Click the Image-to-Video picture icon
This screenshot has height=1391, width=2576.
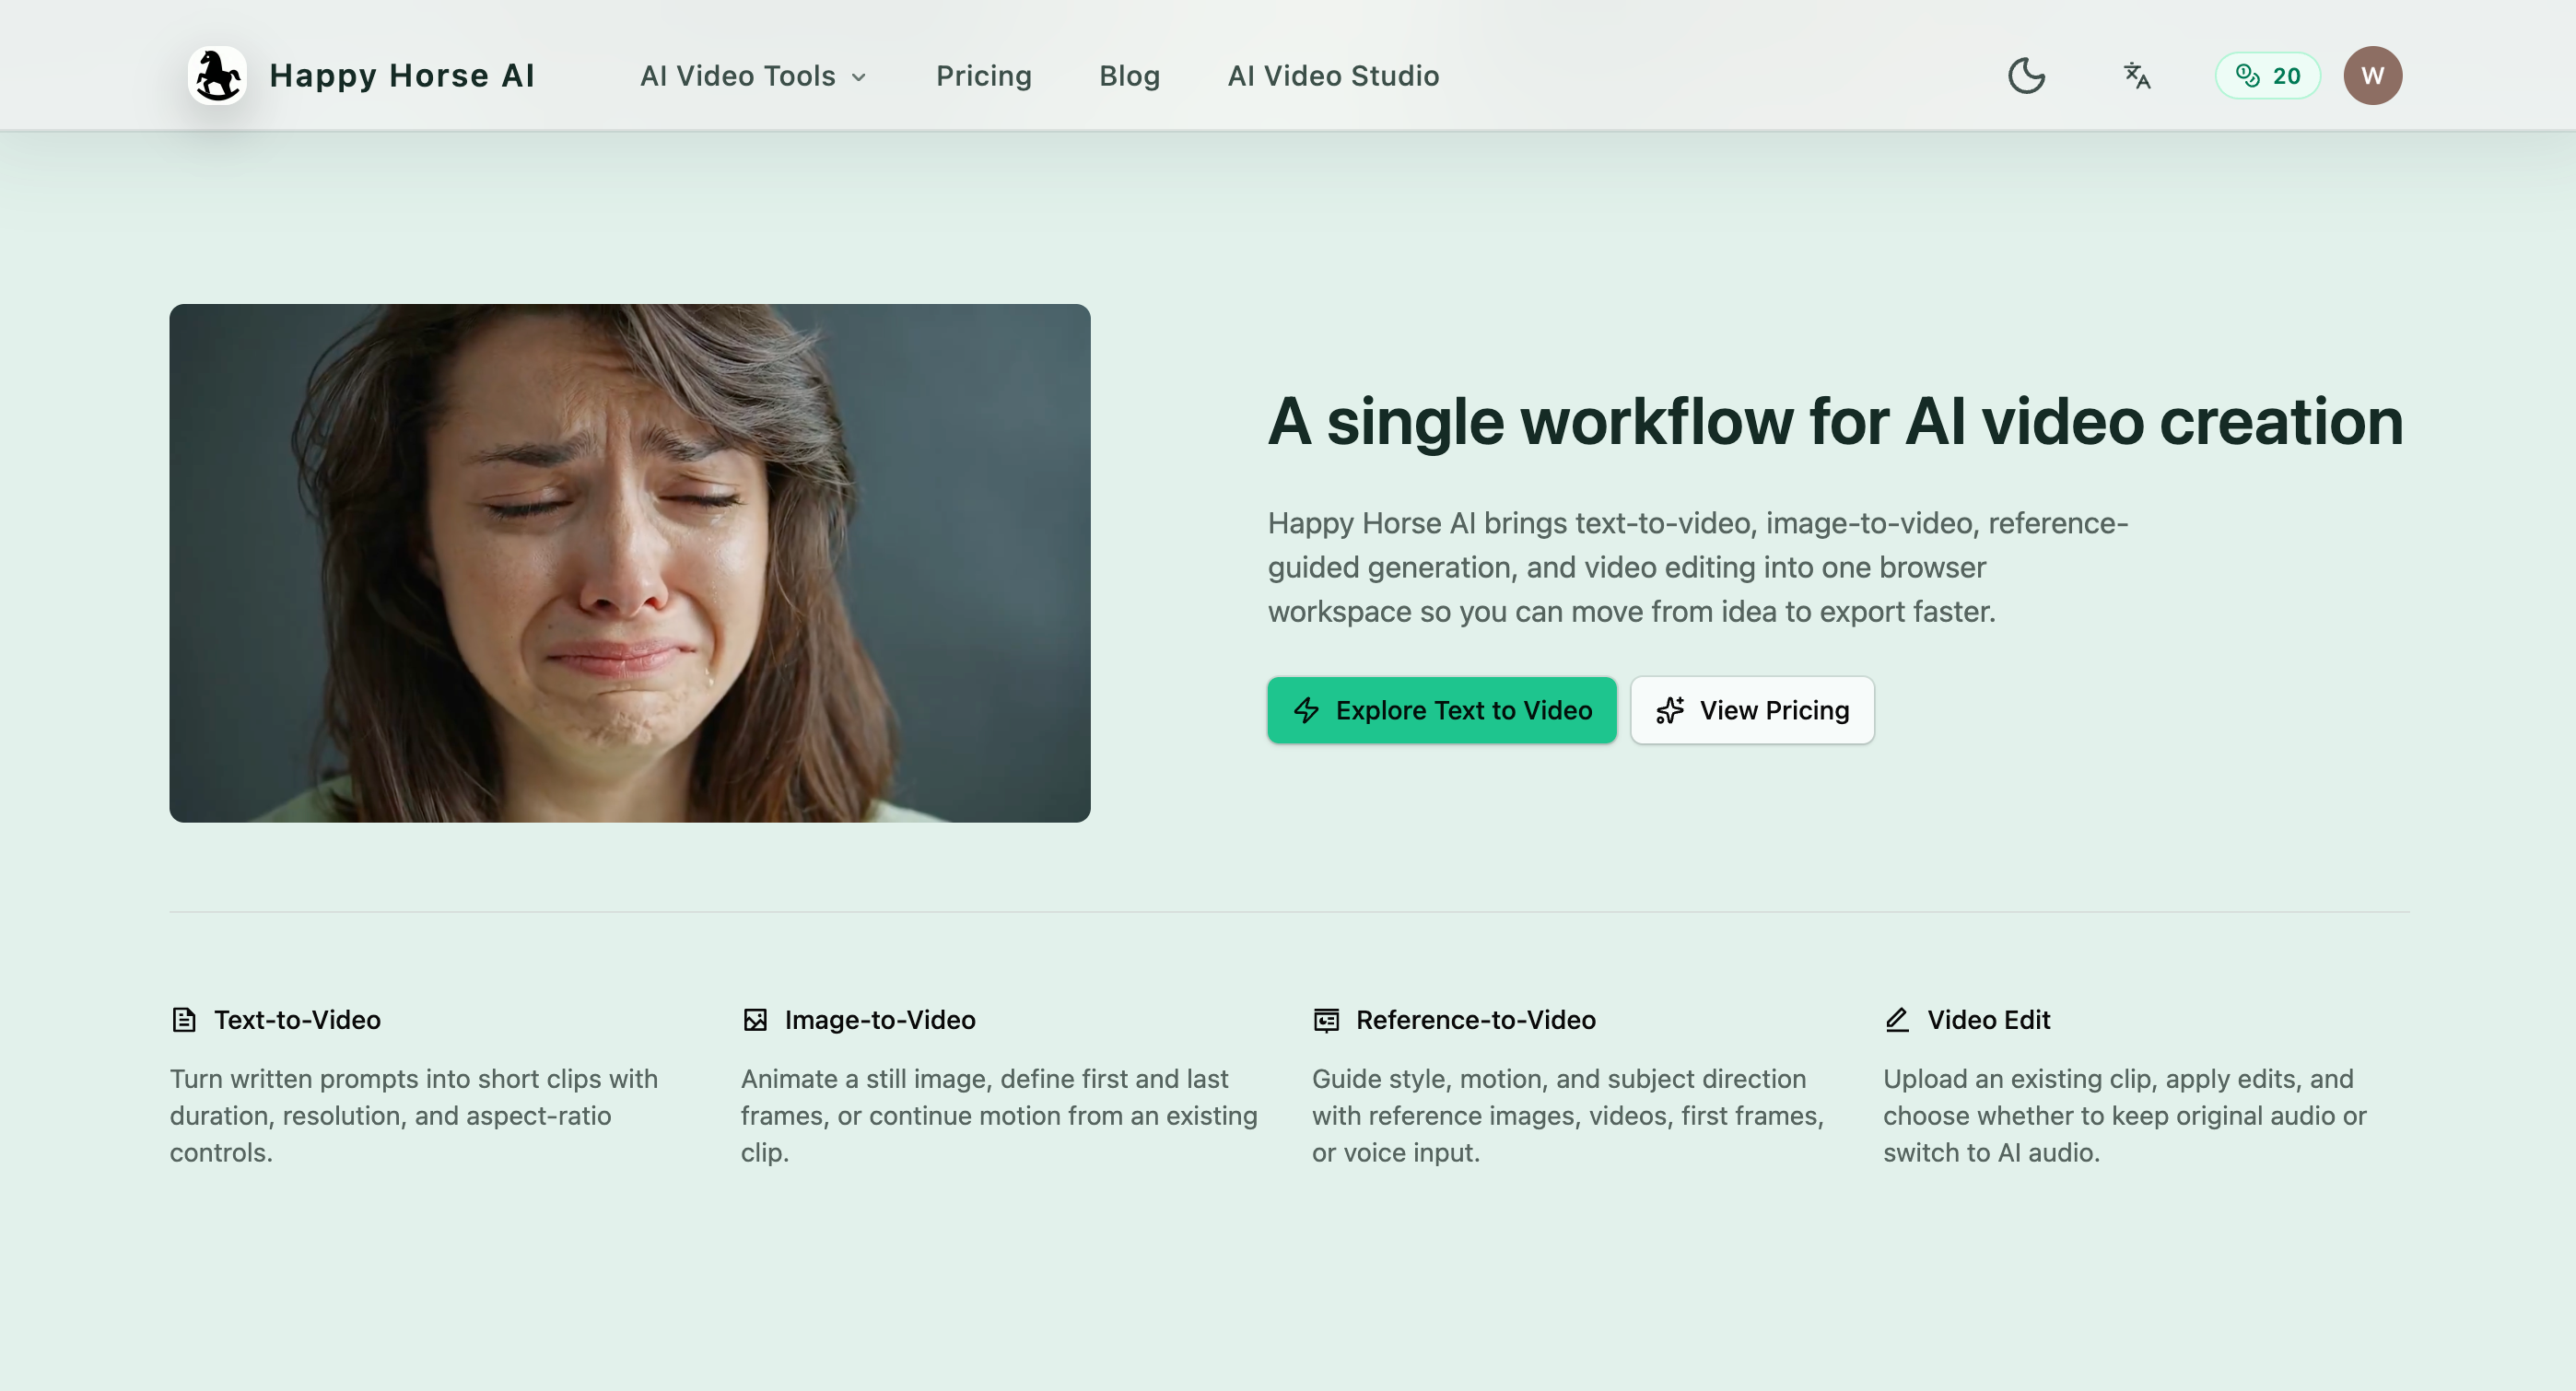point(755,1020)
